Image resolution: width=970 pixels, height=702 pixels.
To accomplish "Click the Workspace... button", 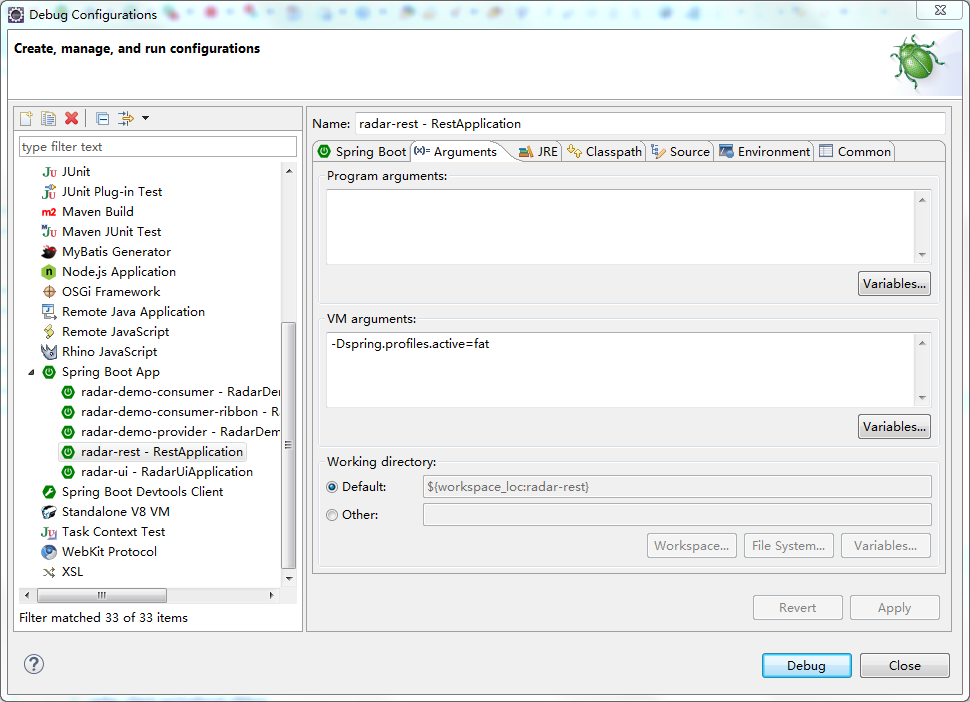I will (x=692, y=546).
